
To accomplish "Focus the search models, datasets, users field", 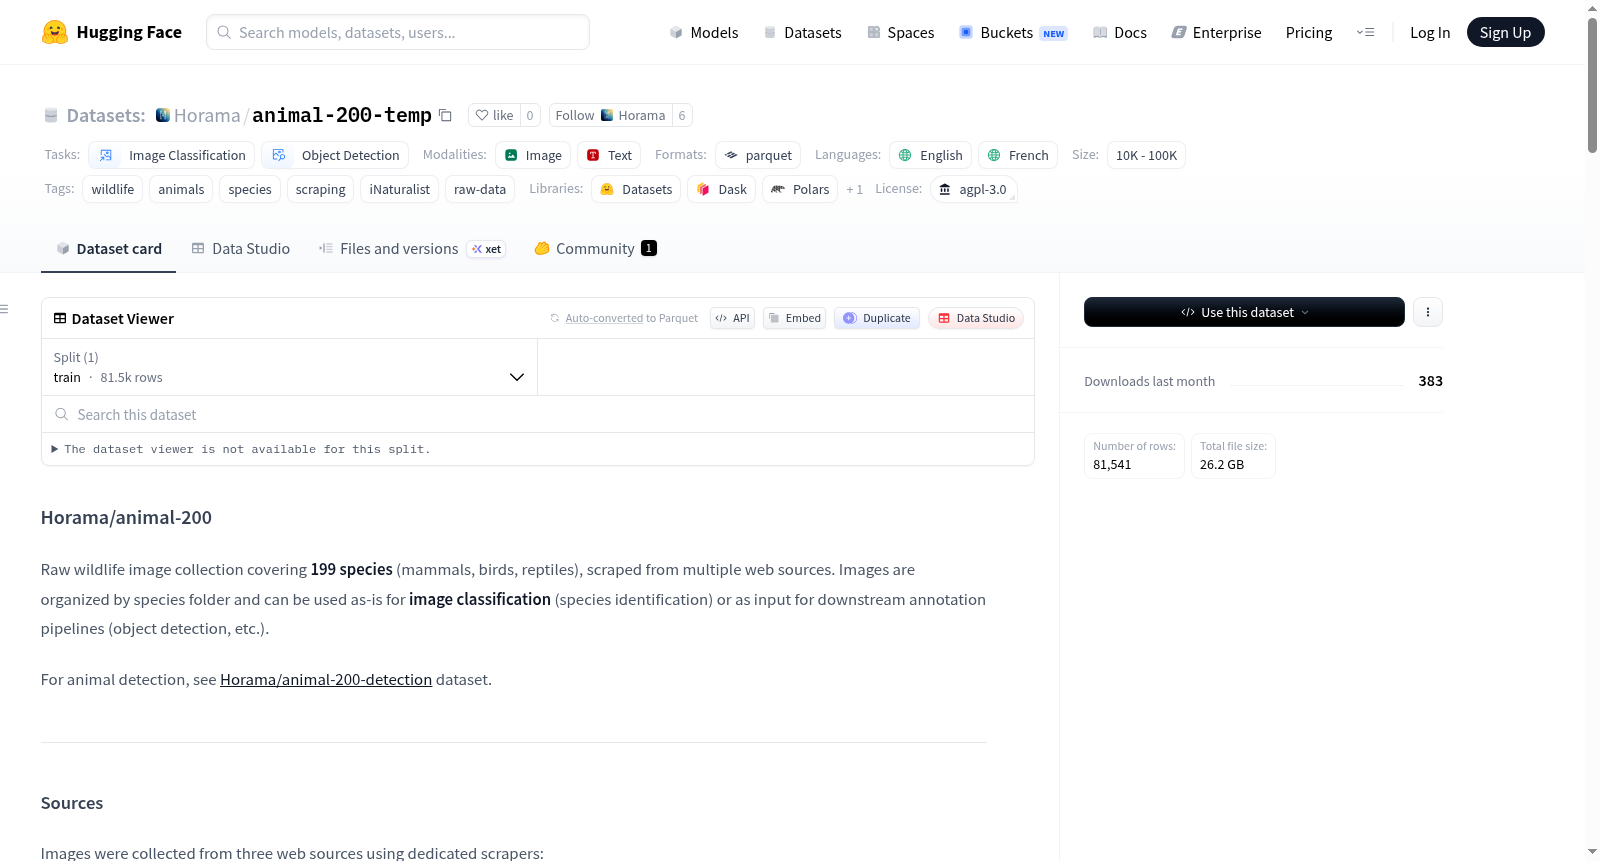I will click(x=398, y=32).
